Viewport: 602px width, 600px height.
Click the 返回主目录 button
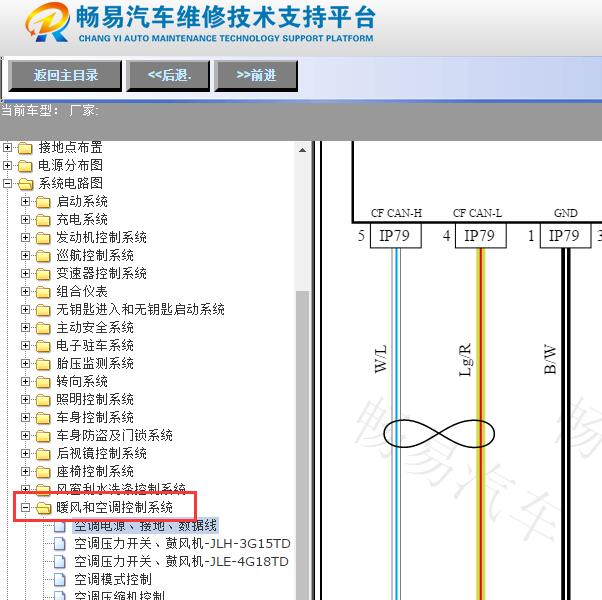(x=65, y=75)
